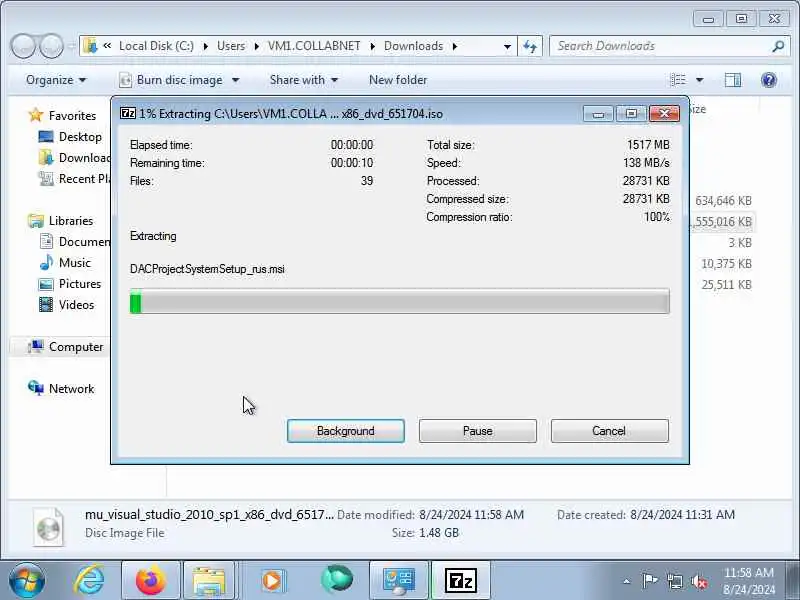This screenshot has width=800, height=600.
Task: Click the 634,646 KB size cell
Action: [x=723, y=201]
